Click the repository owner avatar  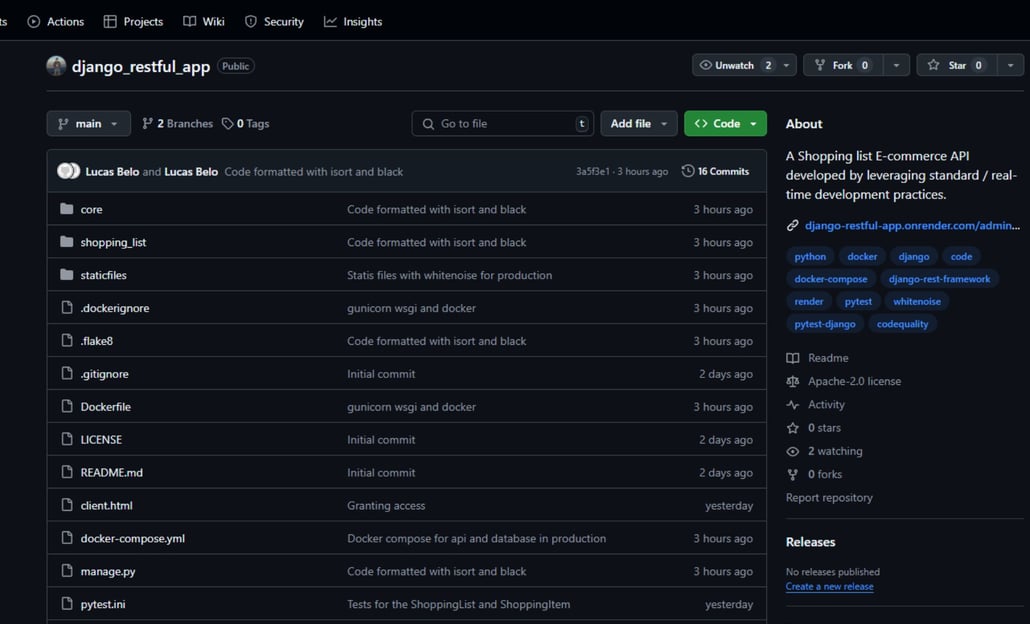pos(56,66)
